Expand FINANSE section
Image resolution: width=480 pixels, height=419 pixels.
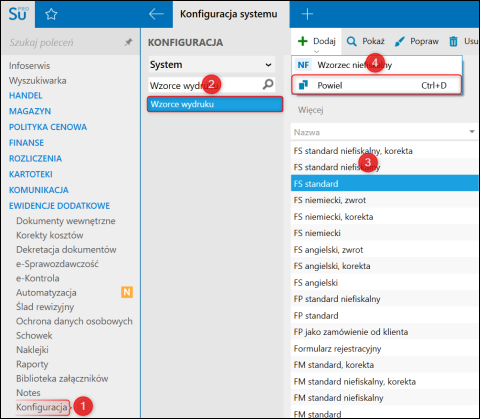[x=26, y=143]
